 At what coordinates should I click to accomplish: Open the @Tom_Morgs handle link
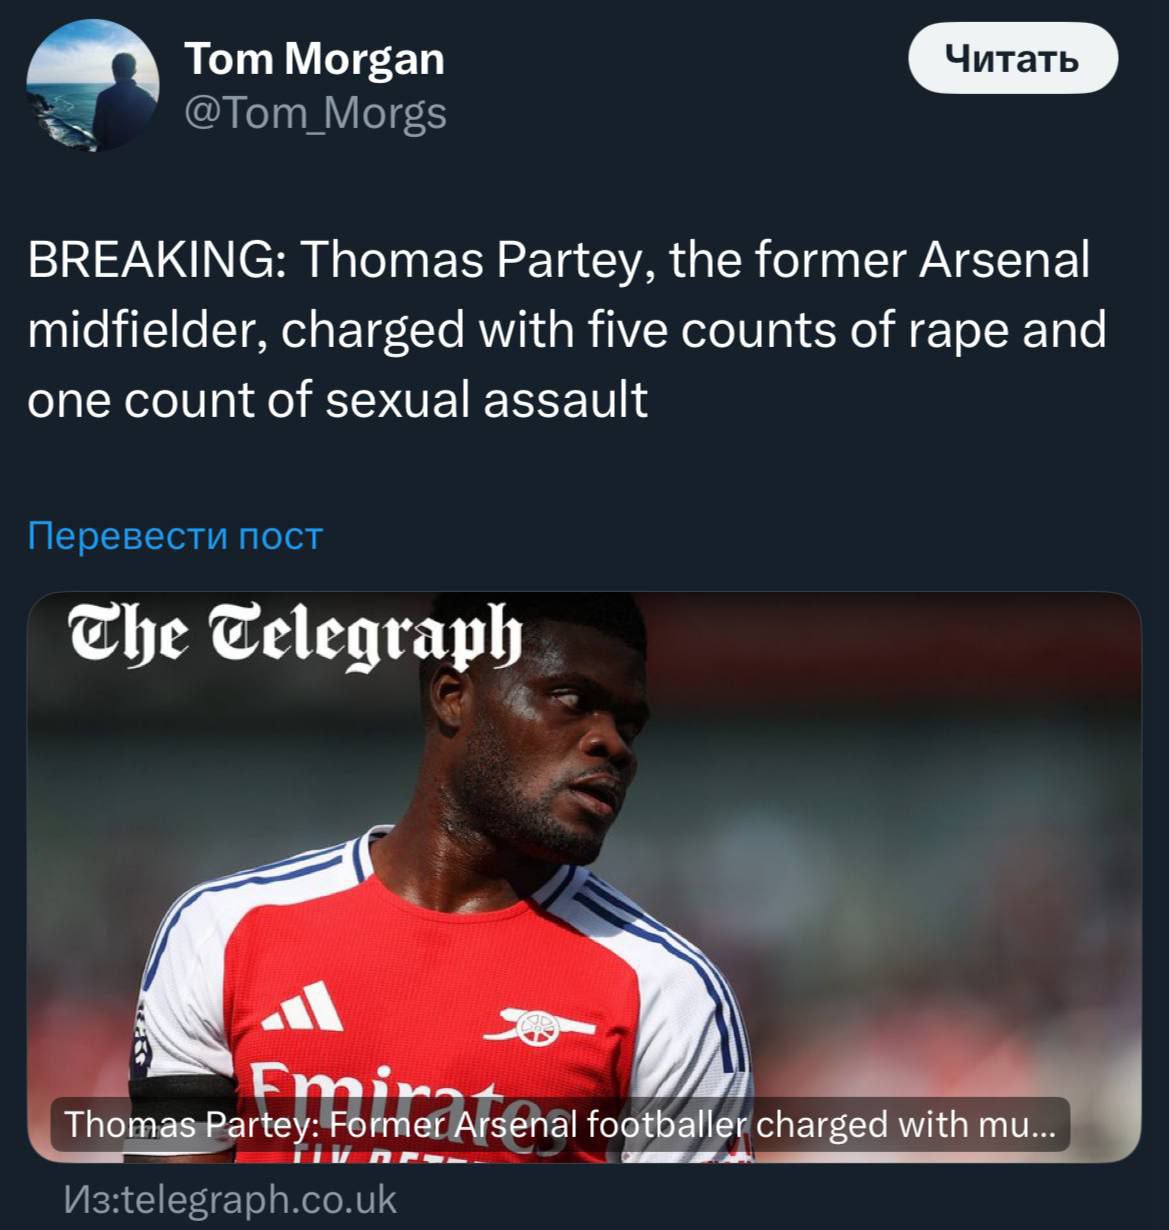315,112
